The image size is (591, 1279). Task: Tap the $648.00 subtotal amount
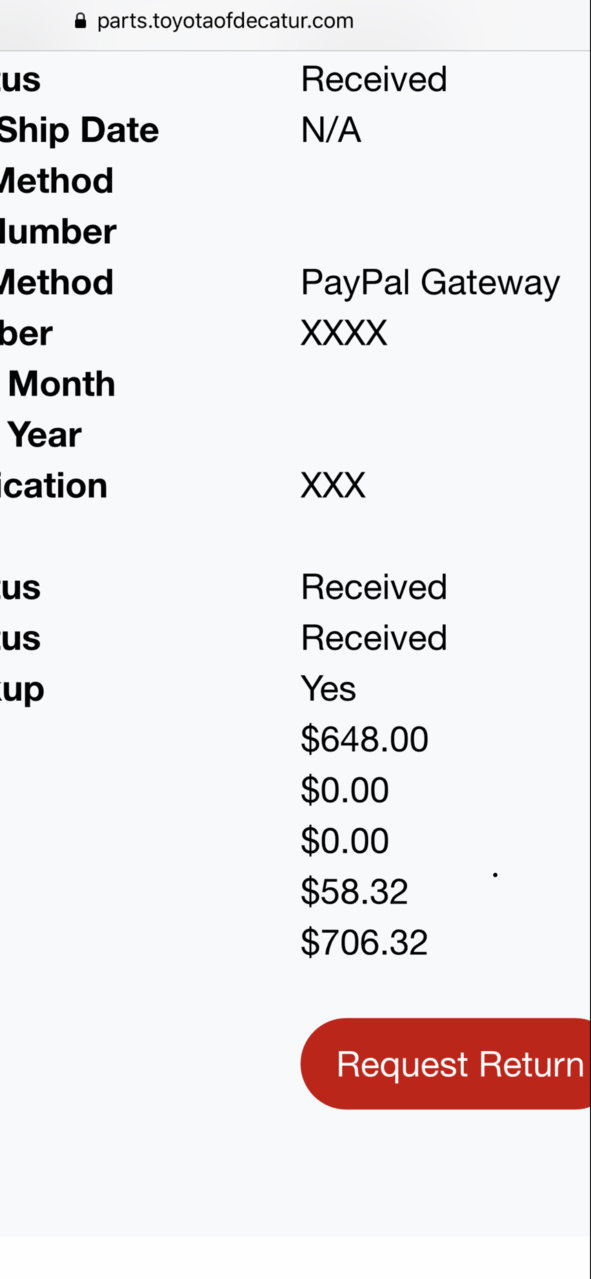[x=364, y=739]
